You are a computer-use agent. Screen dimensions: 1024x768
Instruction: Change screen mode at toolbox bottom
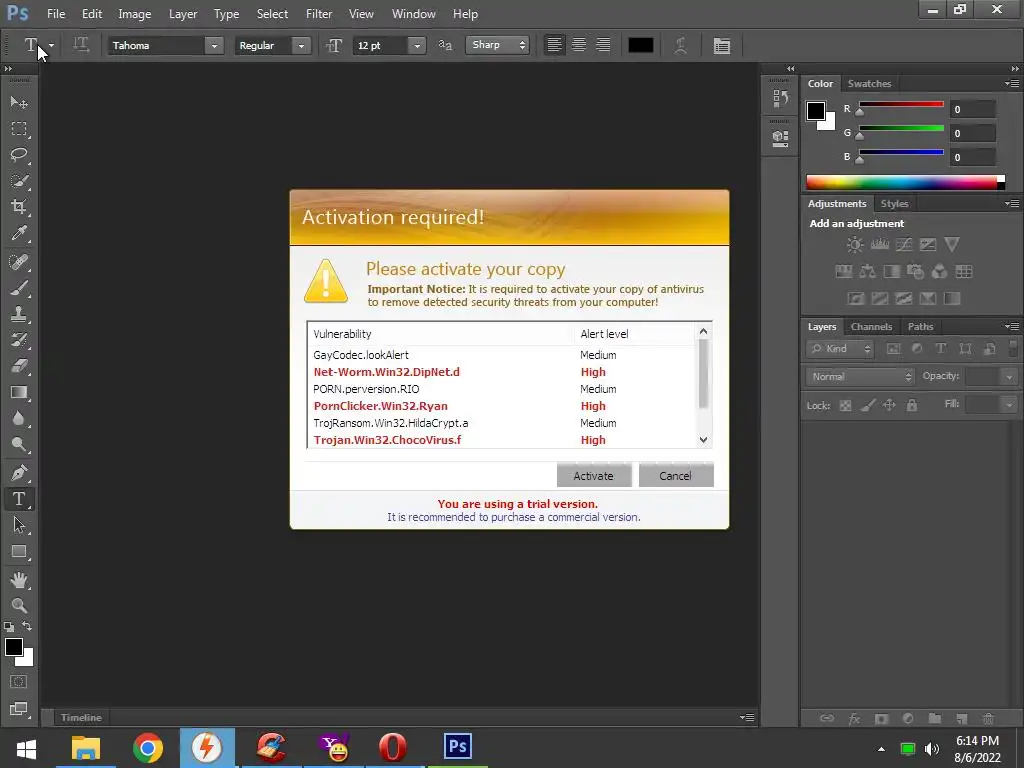point(19,709)
